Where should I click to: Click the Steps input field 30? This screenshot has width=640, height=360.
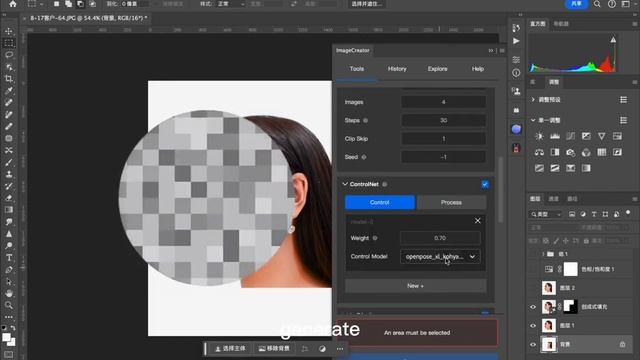pos(443,120)
